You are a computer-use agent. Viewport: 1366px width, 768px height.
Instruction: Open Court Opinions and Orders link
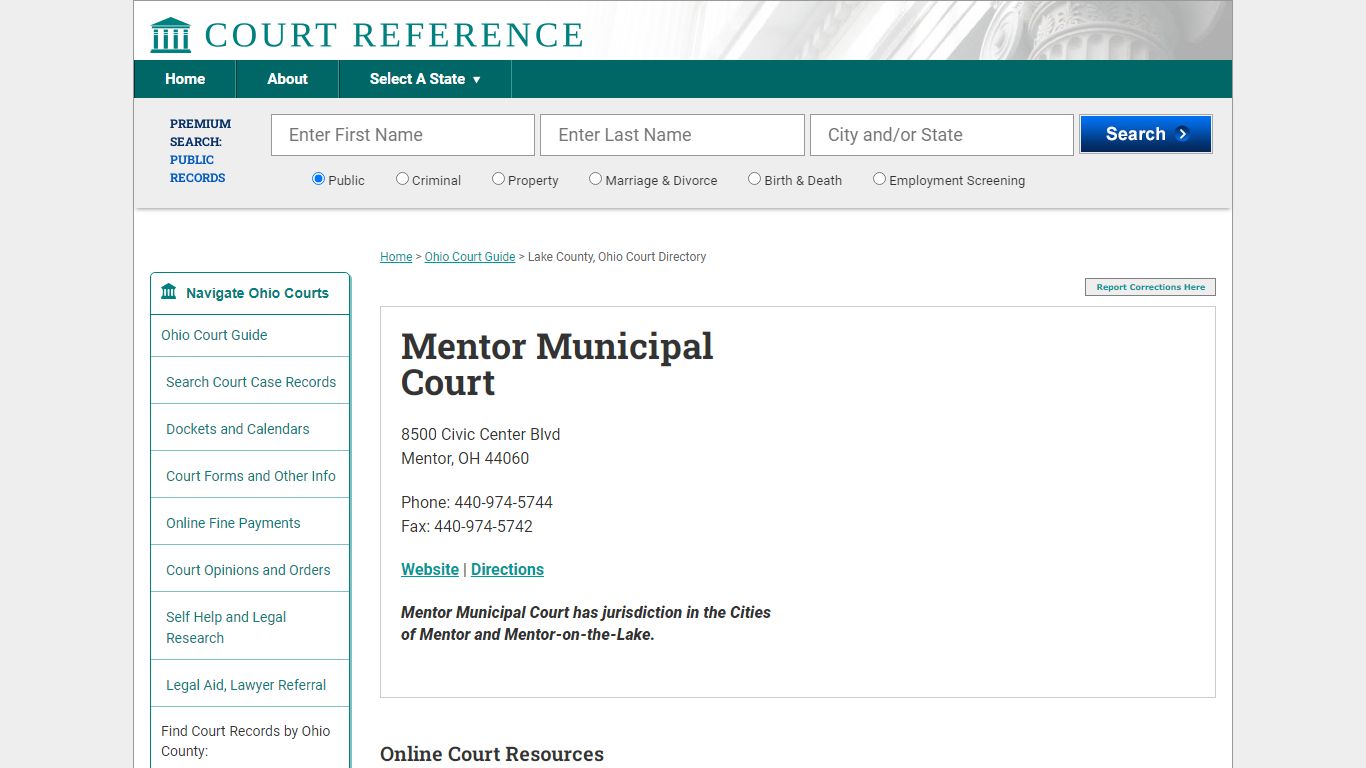248,570
